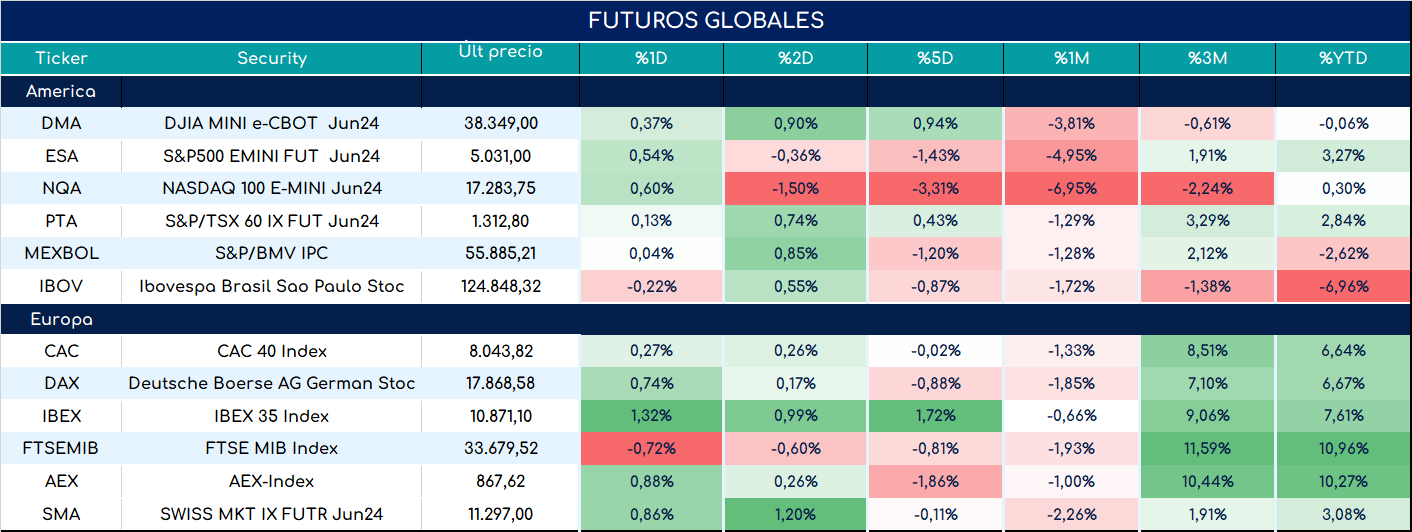Image resolution: width=1412 pixels, height=532 pixels.
Task: Select the SMA %2D cell 1,20%
Action: (797, 514)
